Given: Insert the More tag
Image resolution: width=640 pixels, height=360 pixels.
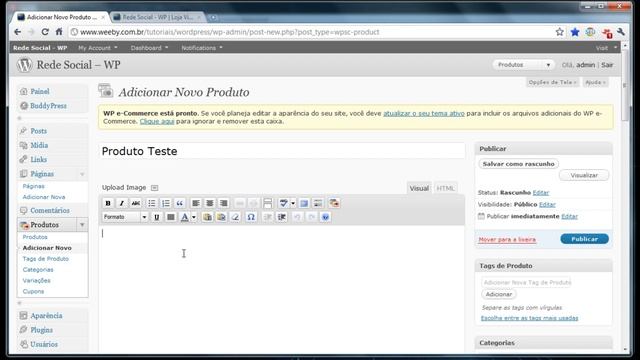Looking at the screenshot, I should point(267,203).
